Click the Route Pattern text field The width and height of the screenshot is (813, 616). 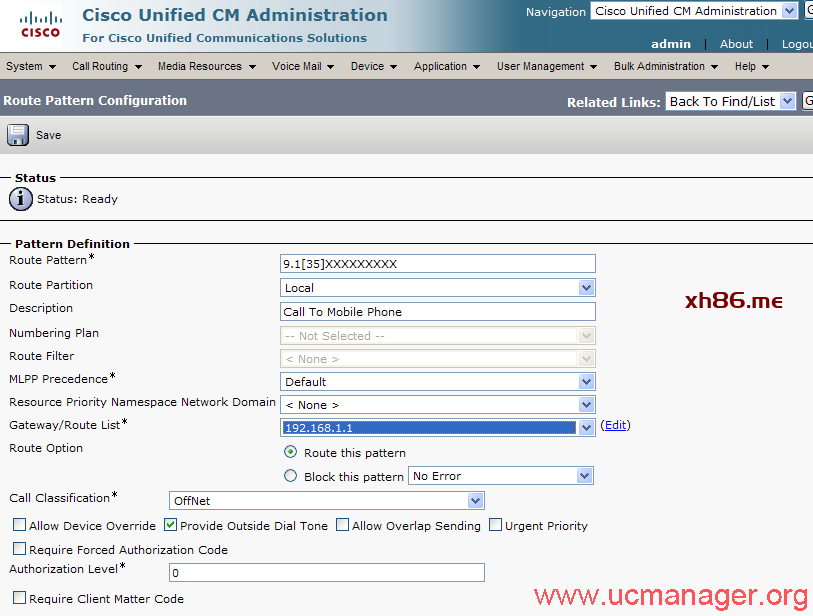[437, 264]
